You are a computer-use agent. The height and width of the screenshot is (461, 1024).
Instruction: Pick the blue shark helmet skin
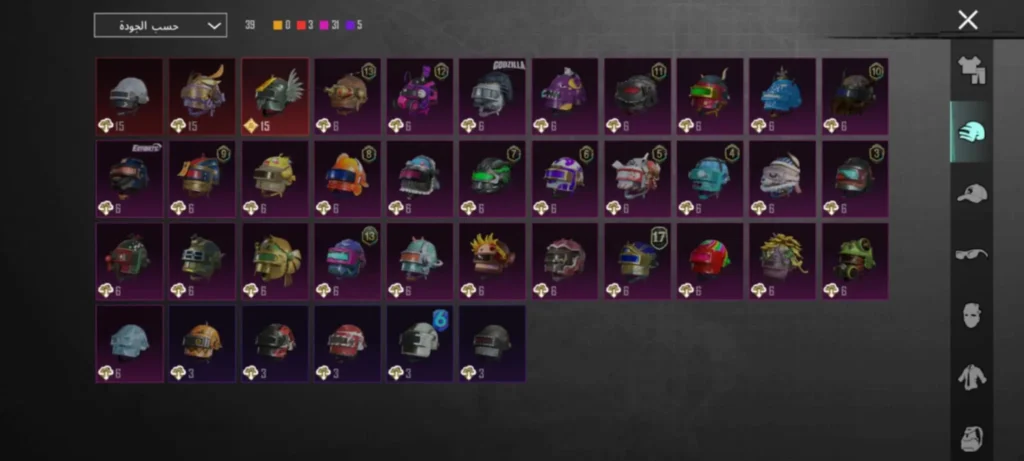click(x=782, y=97)
